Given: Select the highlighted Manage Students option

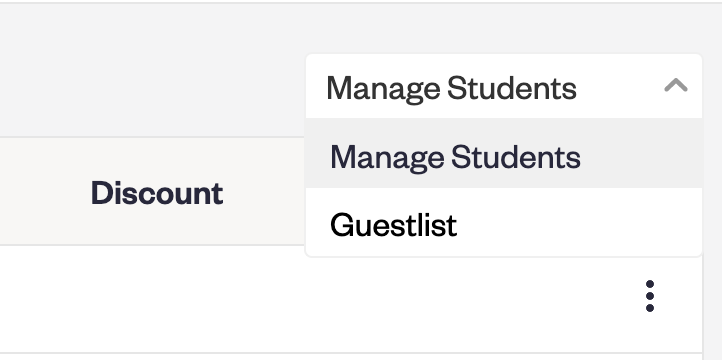Looking at the screenshot, I should pos(504,153).
